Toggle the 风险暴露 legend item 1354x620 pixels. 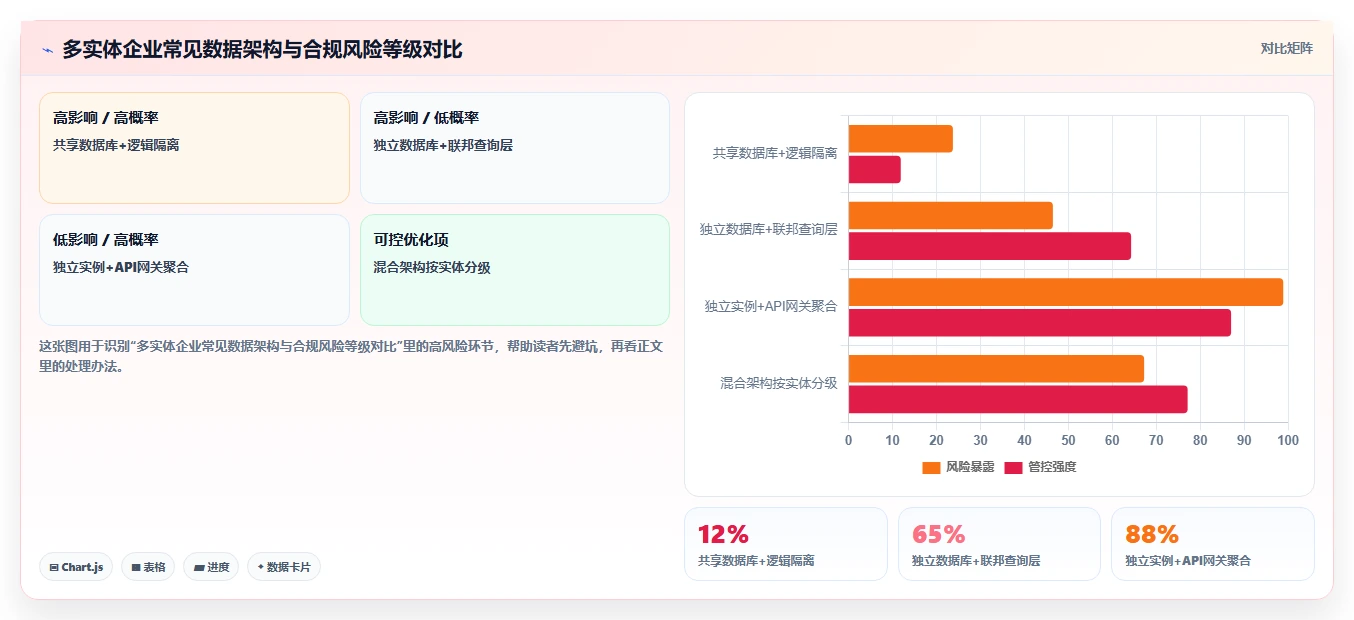(958, 467)
